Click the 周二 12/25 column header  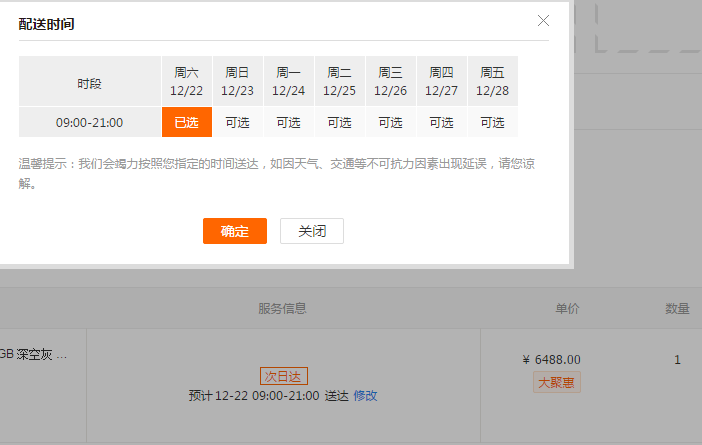point(339,81)
